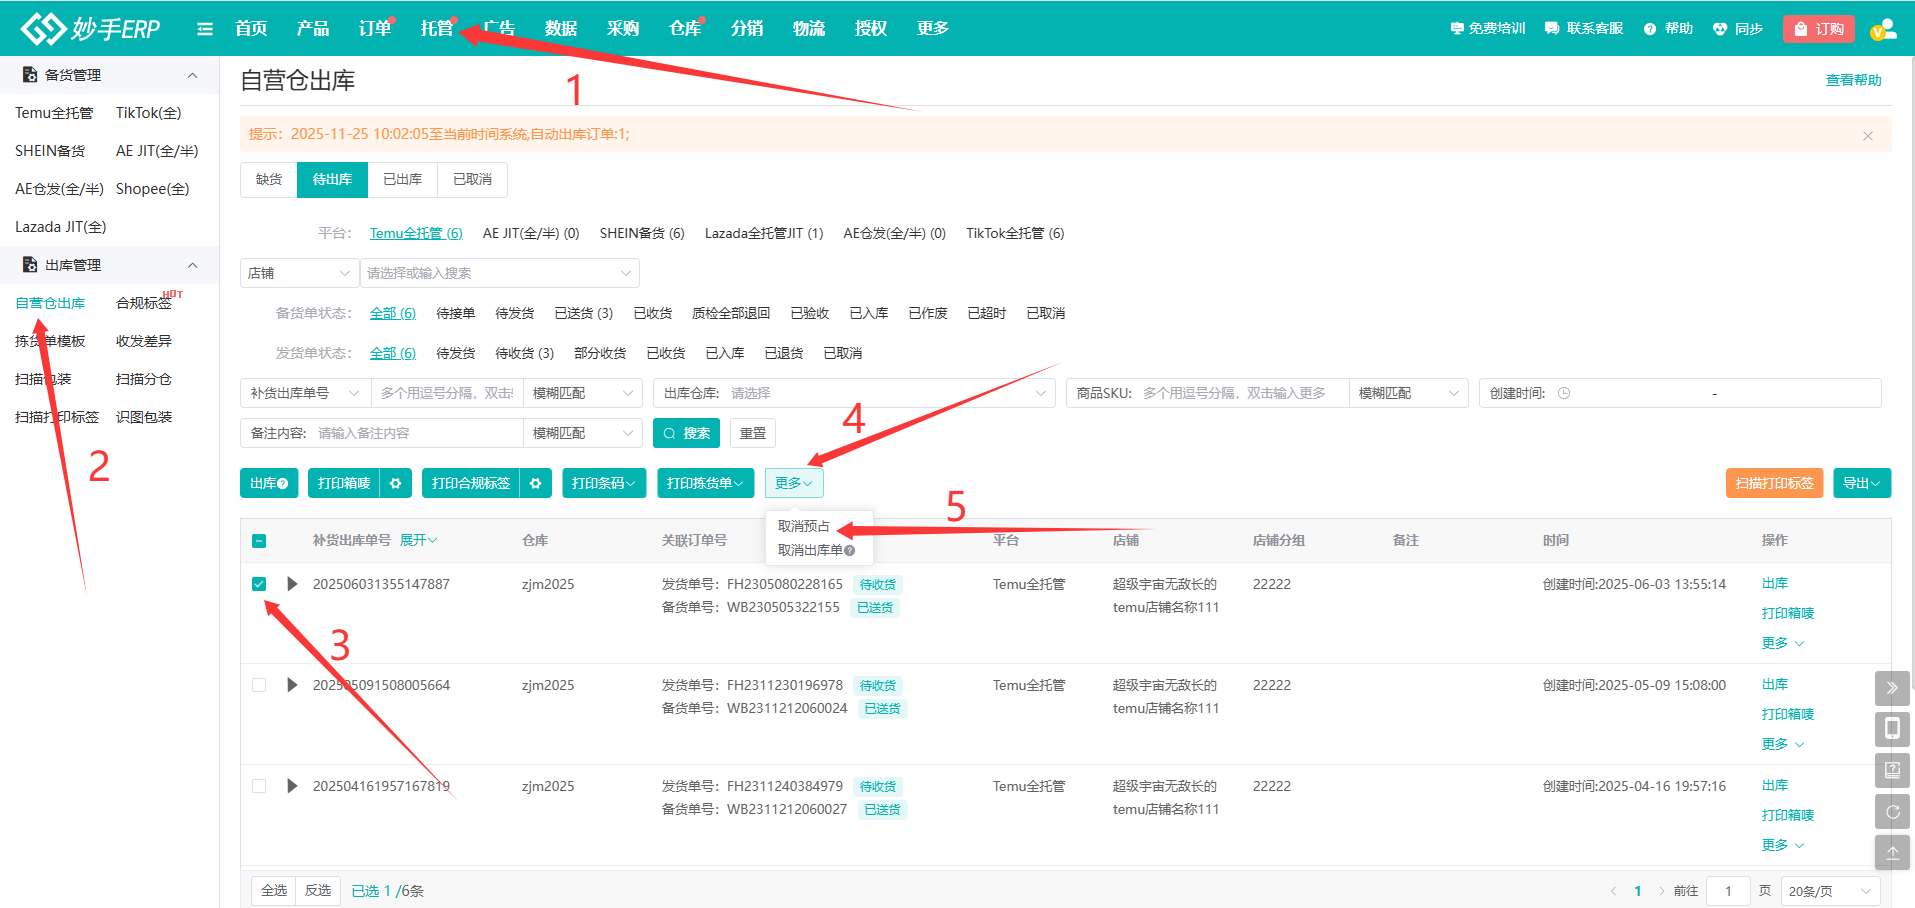
Task: Open settings gear next to 打印合规标签
Action: [536, 483]
